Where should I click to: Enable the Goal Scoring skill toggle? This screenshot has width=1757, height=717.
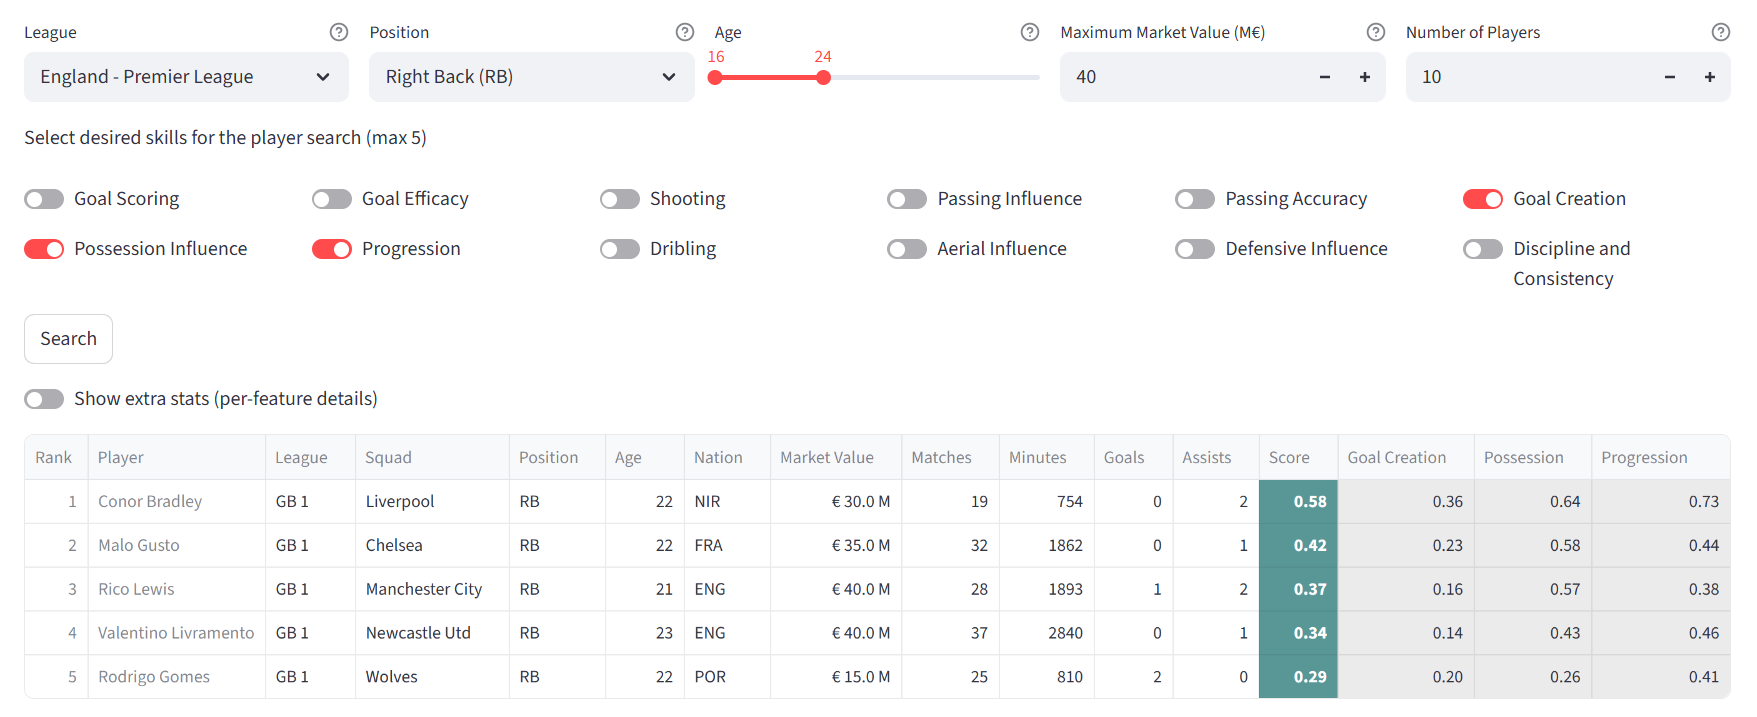pos(44,199)
